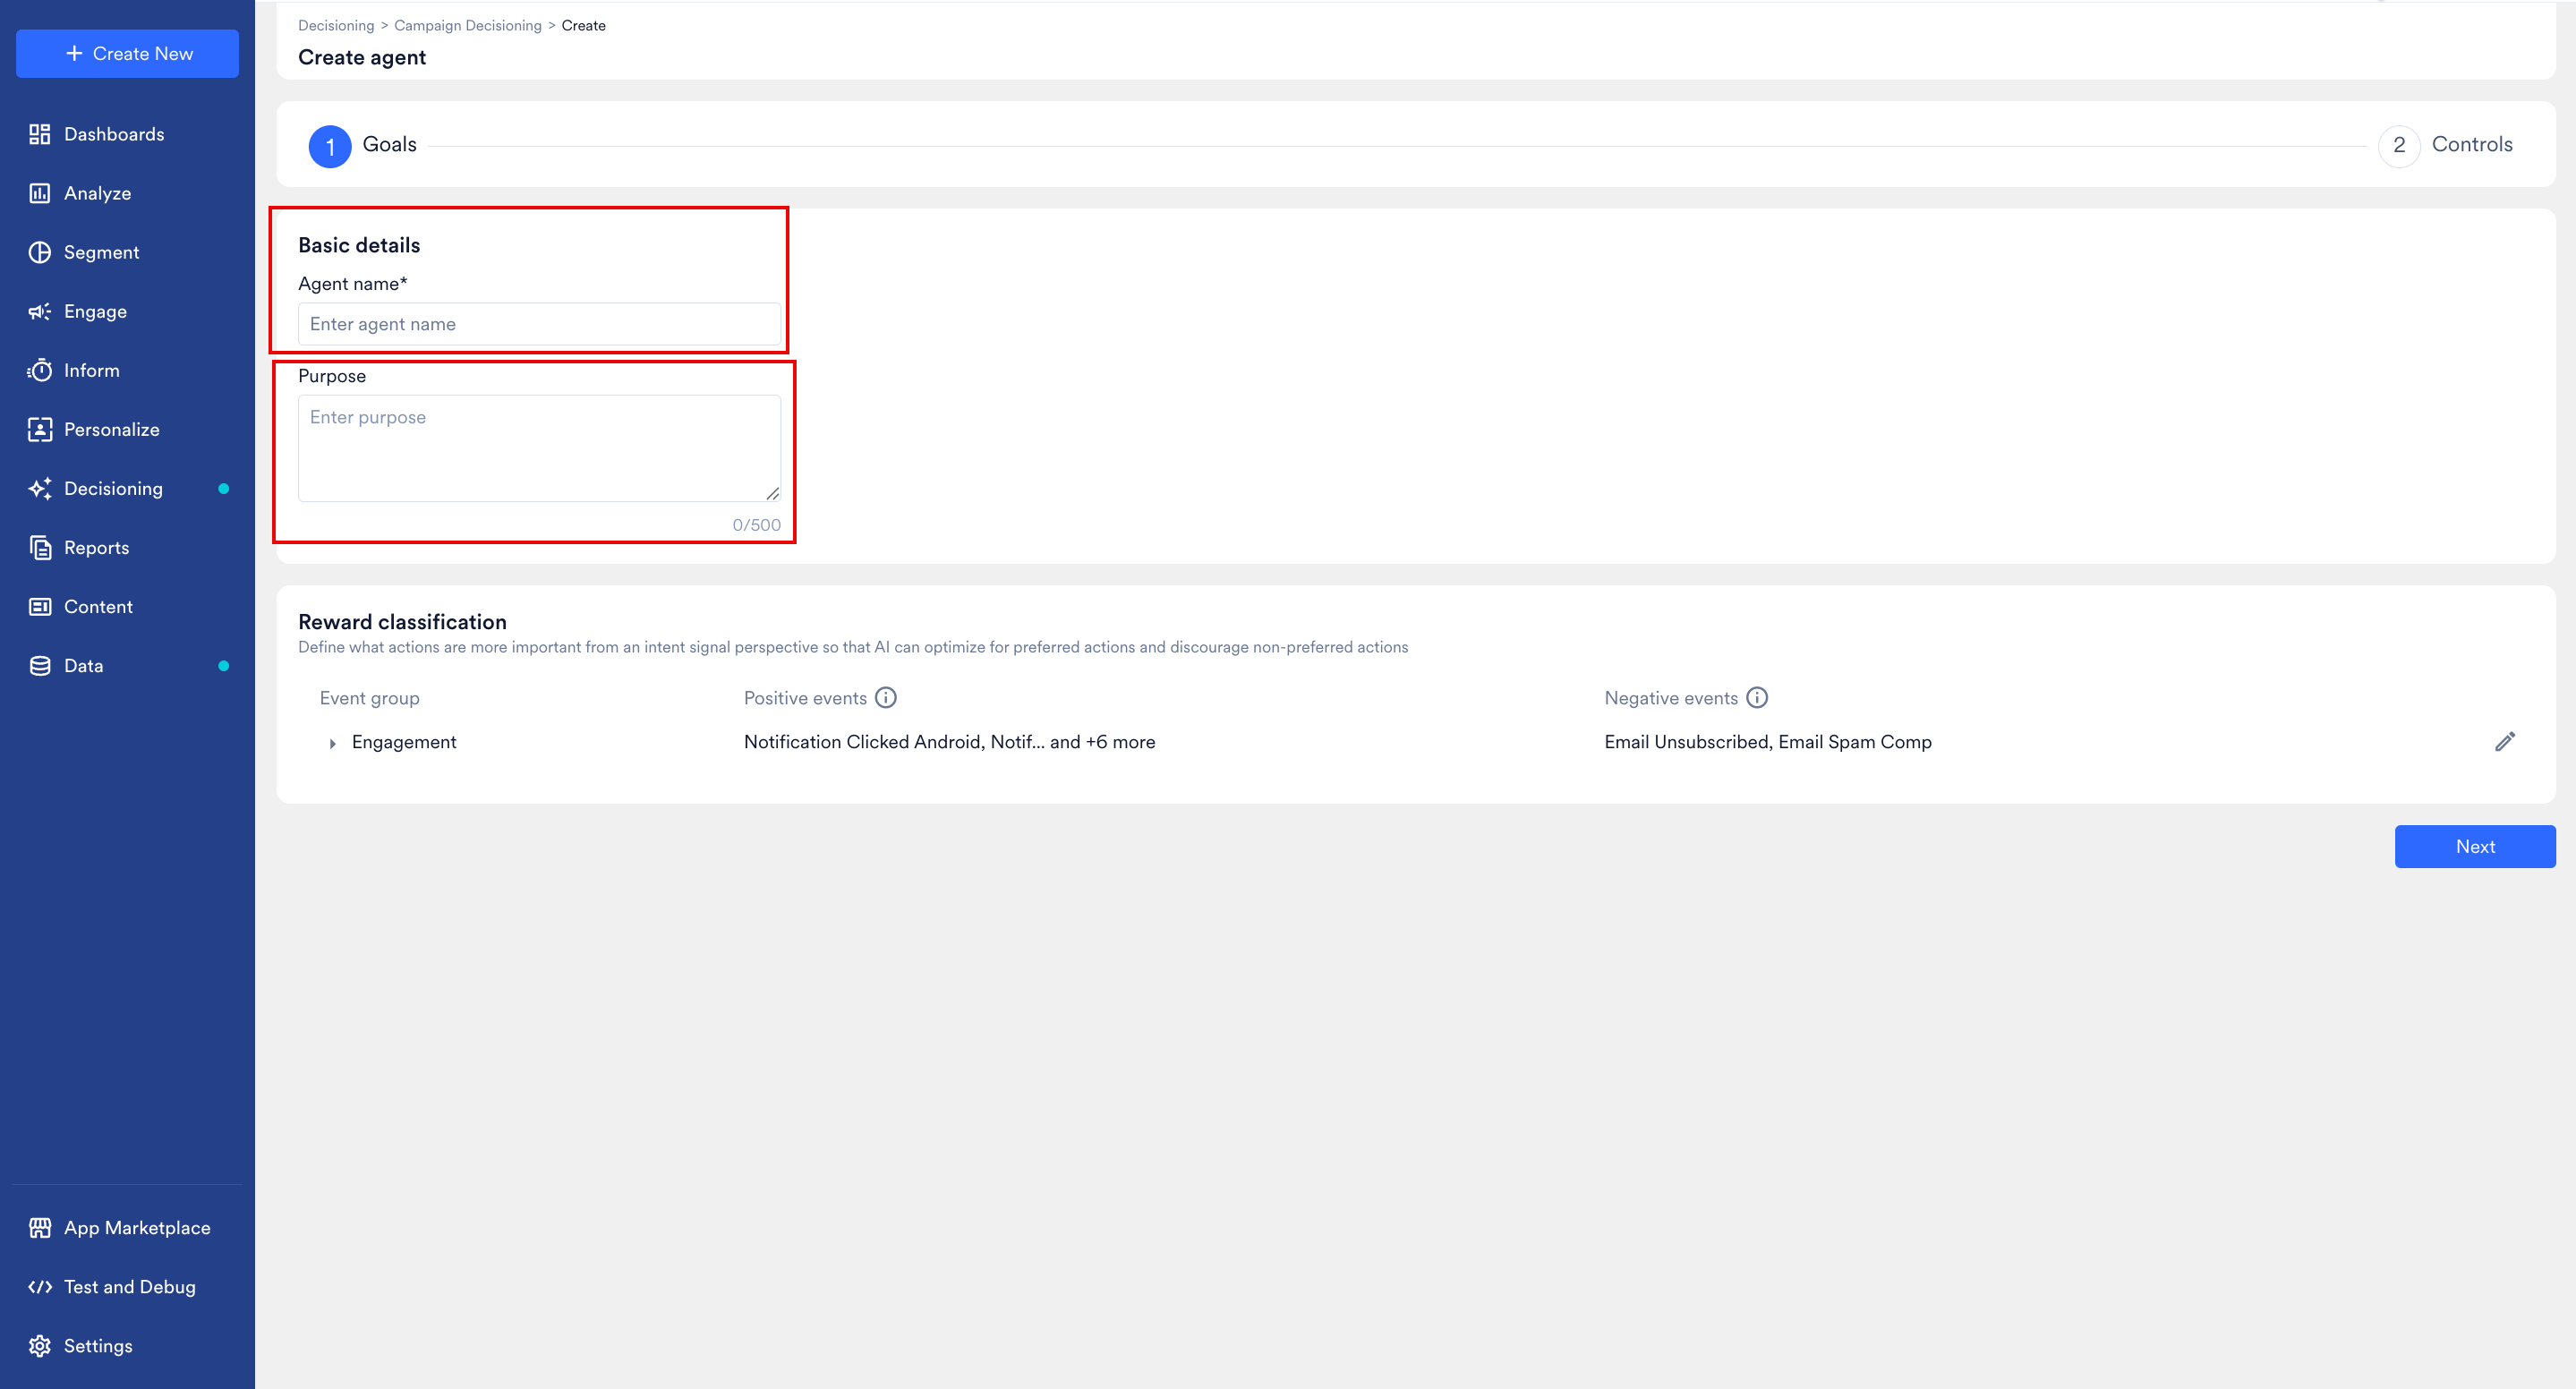2576x1389 pixels.
Task: Click into the Purpose text area
Action: (539, 447)
